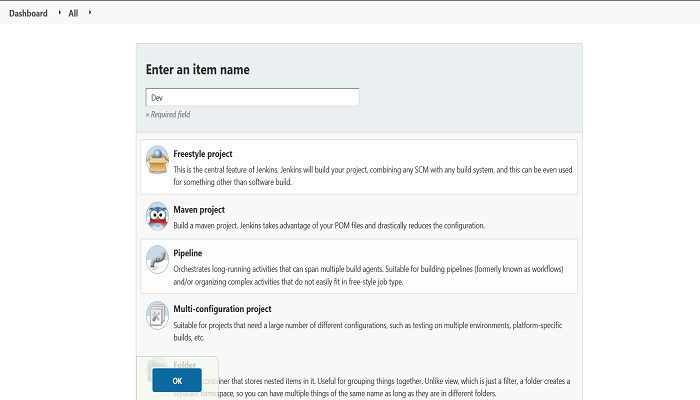Viewport: 700px width, 400px height.
Task: Expand the arrow after All breadcrumb
Action: pyautogui.click(x=90, y=12)
